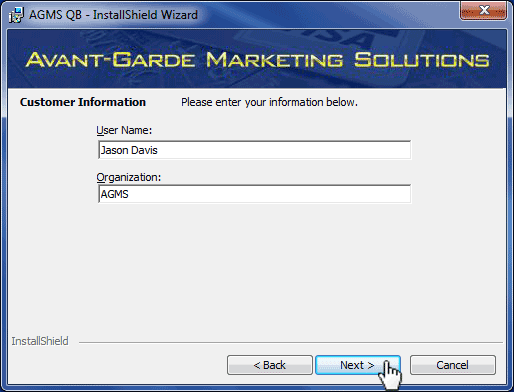Image resolution: width=514 pixels, height=392 pixels.
Task: Go back with the Back button
Action: (x=270, y=365)
